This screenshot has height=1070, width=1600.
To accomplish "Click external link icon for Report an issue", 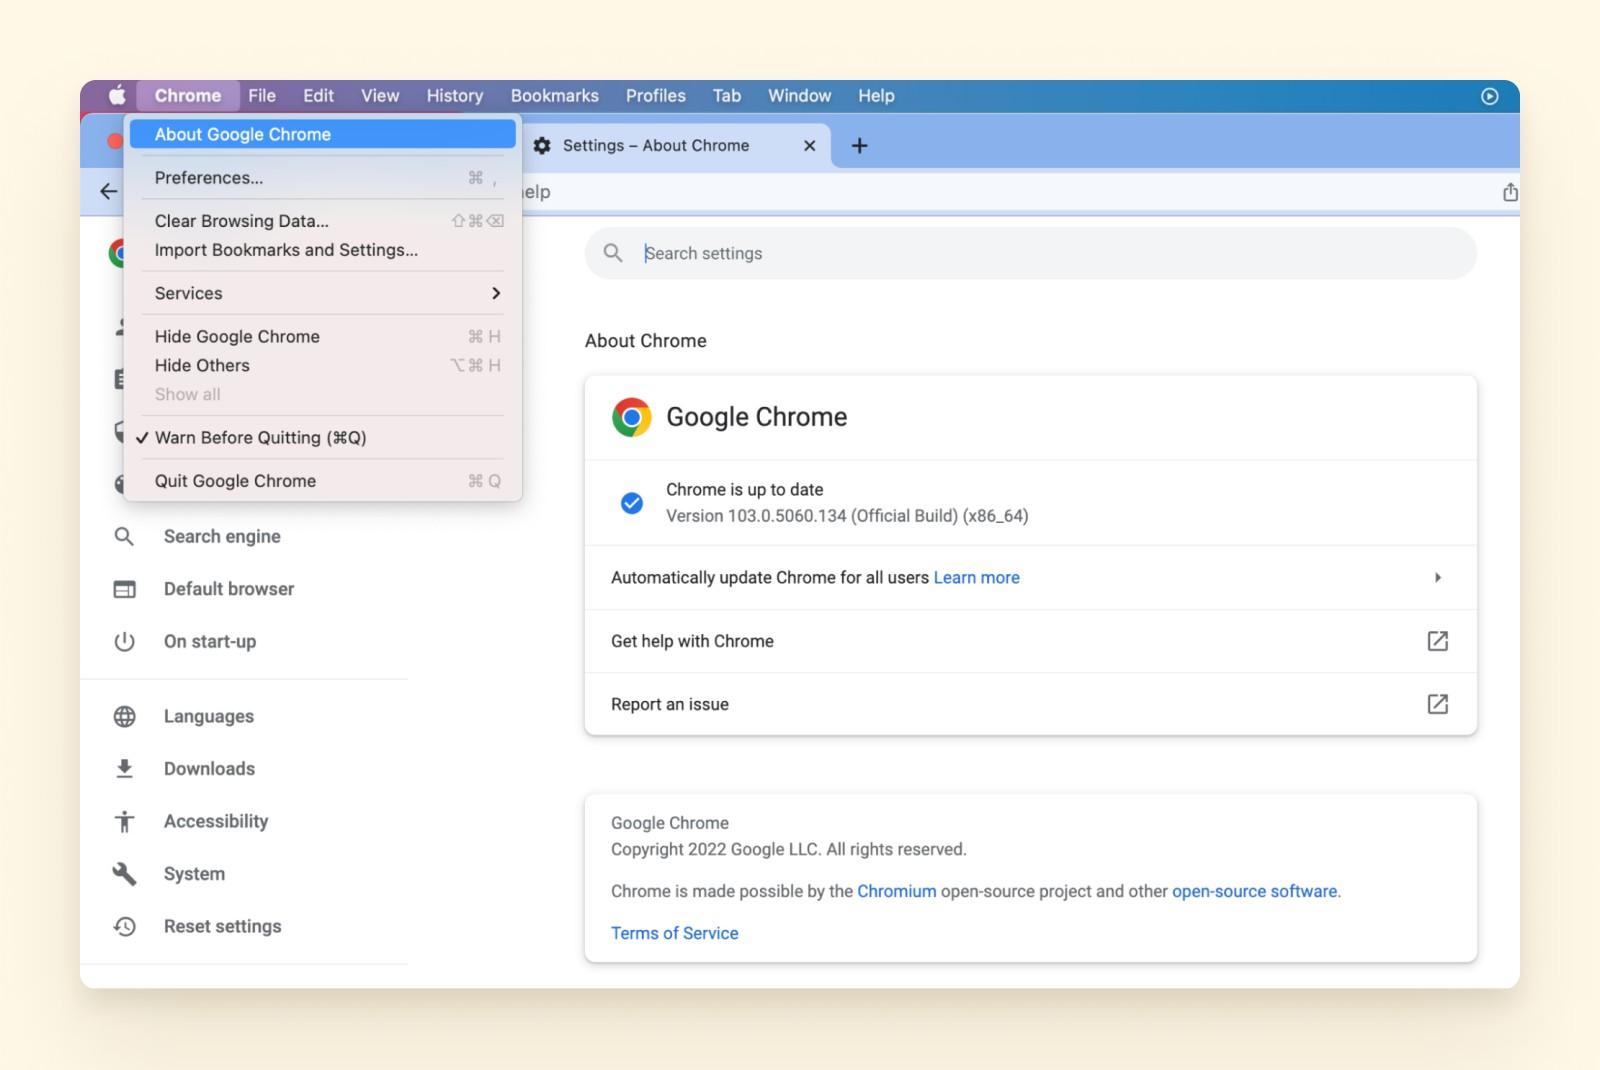I will (x=1437, y=704).
